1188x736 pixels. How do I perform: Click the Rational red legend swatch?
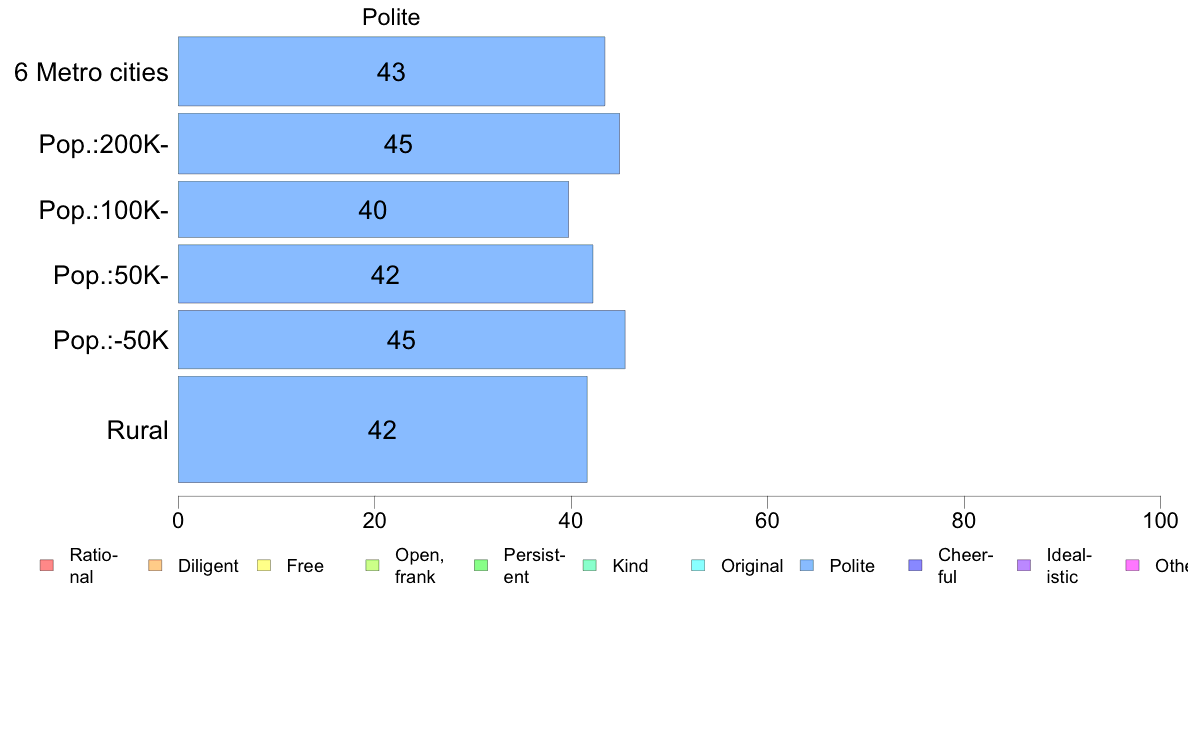tap(47, 565)
